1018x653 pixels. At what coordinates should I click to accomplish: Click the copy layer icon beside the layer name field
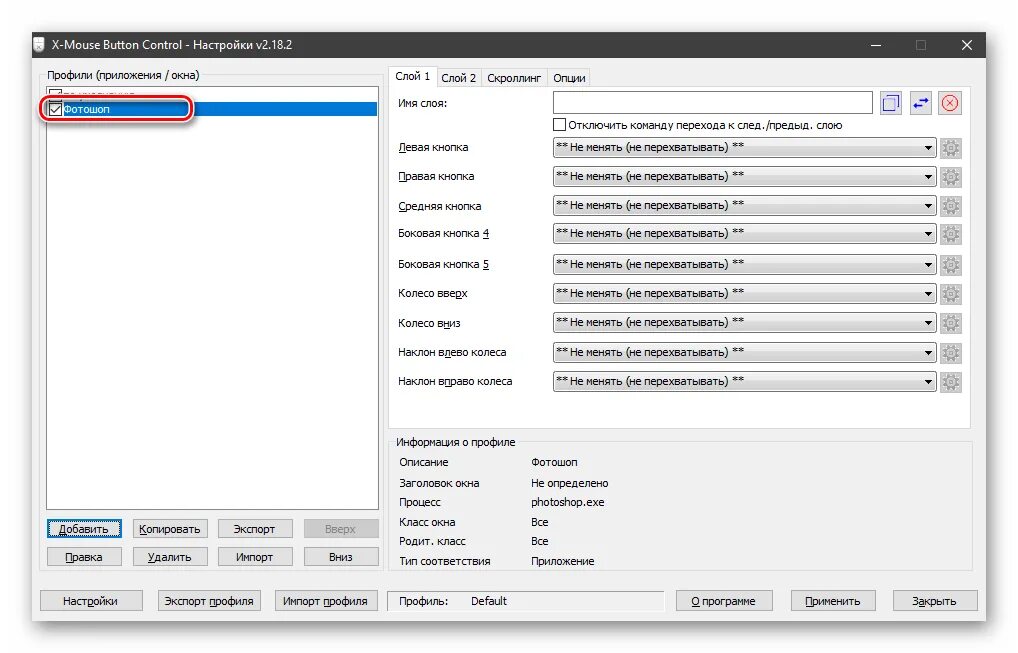pos(891,103)
